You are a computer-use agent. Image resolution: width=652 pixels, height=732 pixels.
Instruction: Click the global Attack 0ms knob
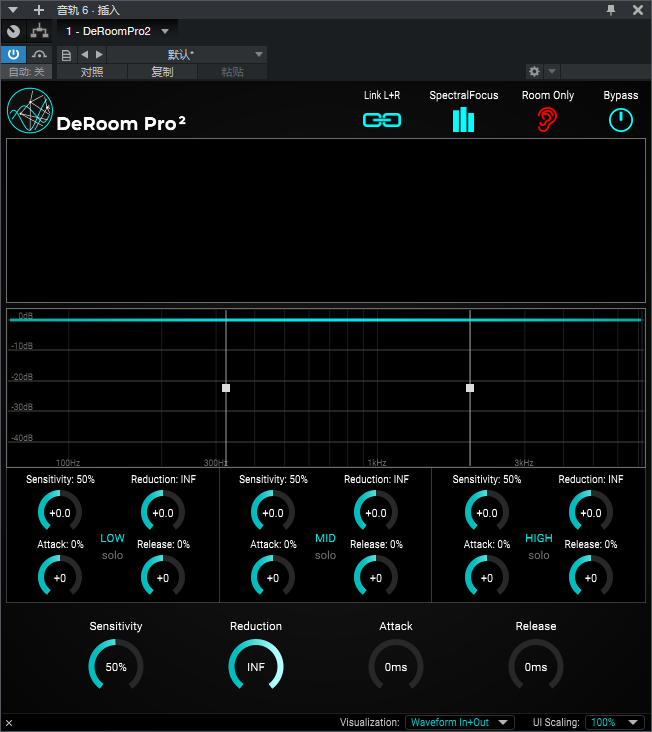click(396, 666)
